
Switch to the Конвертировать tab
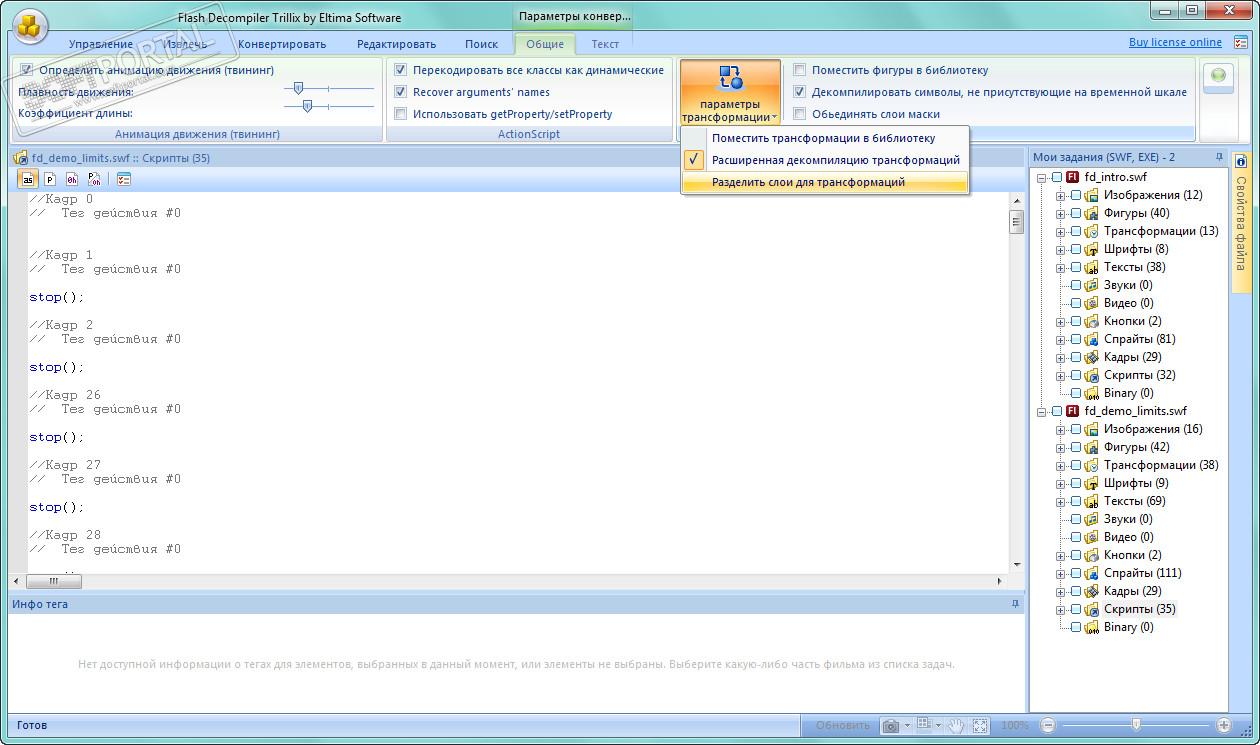coord(282,44)
